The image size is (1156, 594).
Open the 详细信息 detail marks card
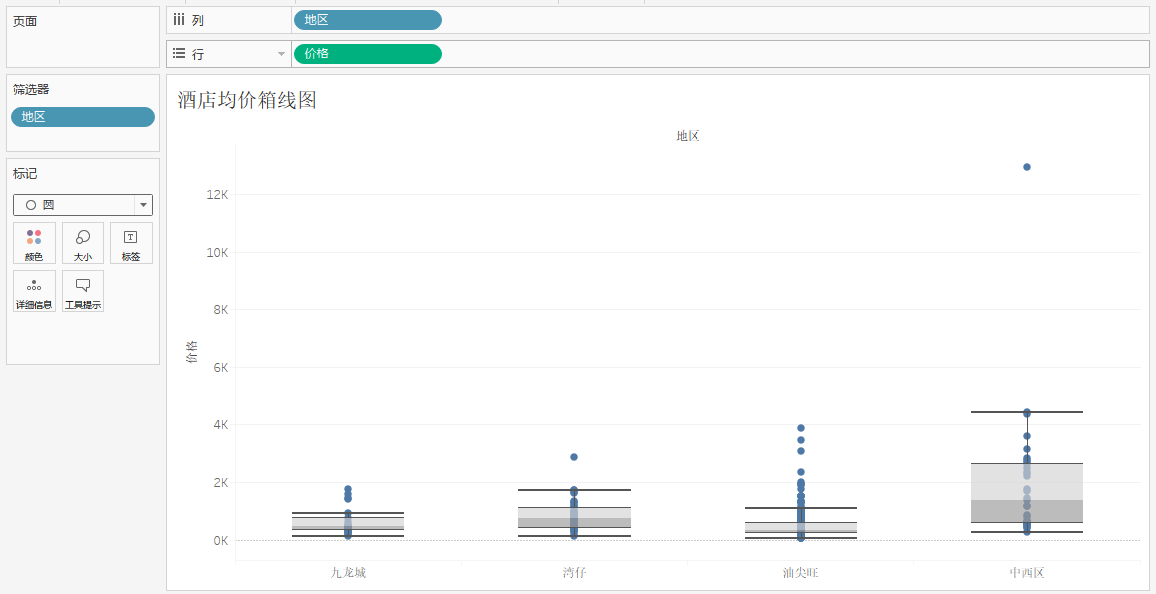click(x=34, y=291)
